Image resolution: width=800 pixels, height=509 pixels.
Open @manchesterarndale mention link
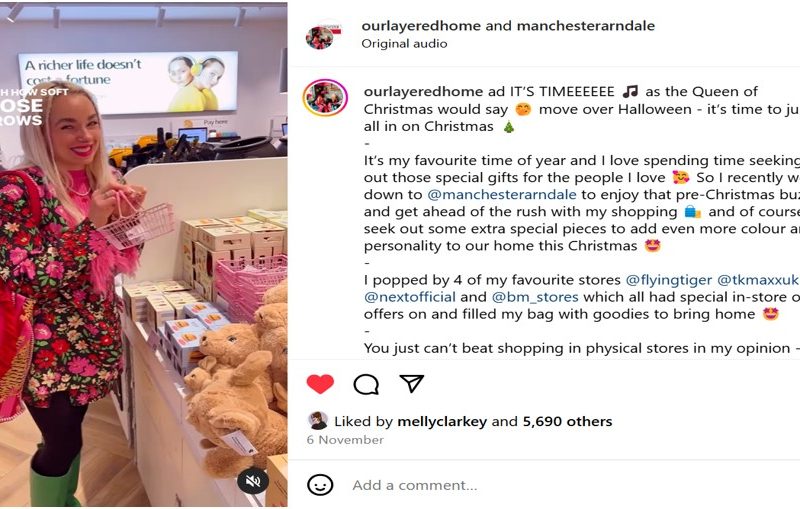pos(502,195)
